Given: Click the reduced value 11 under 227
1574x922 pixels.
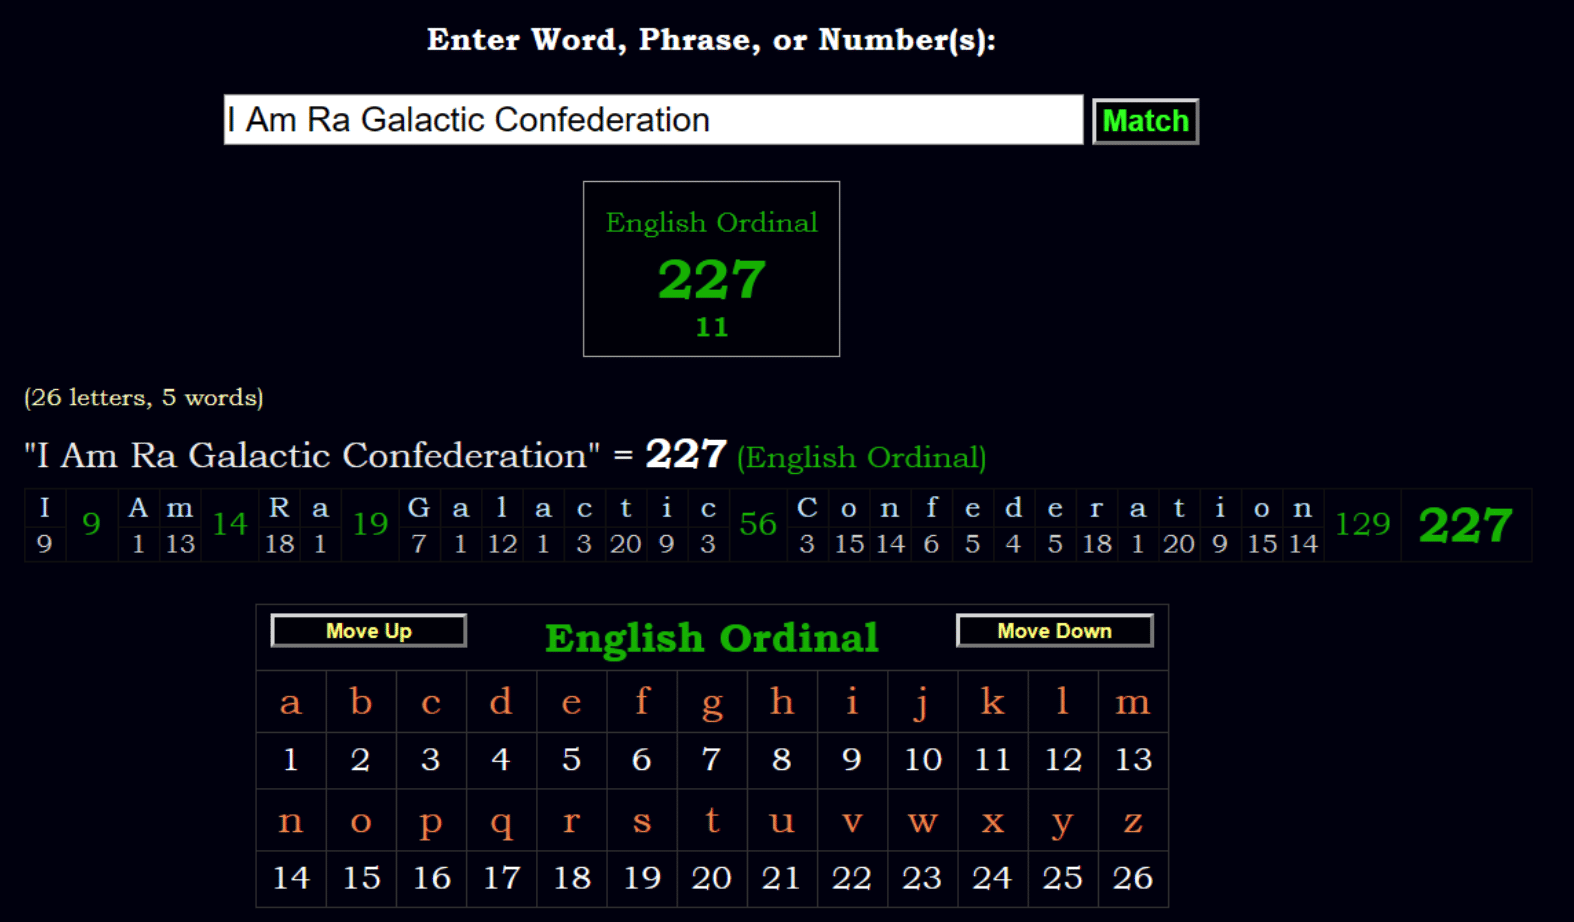Looking at the screenshot, I should coord(711,327).
